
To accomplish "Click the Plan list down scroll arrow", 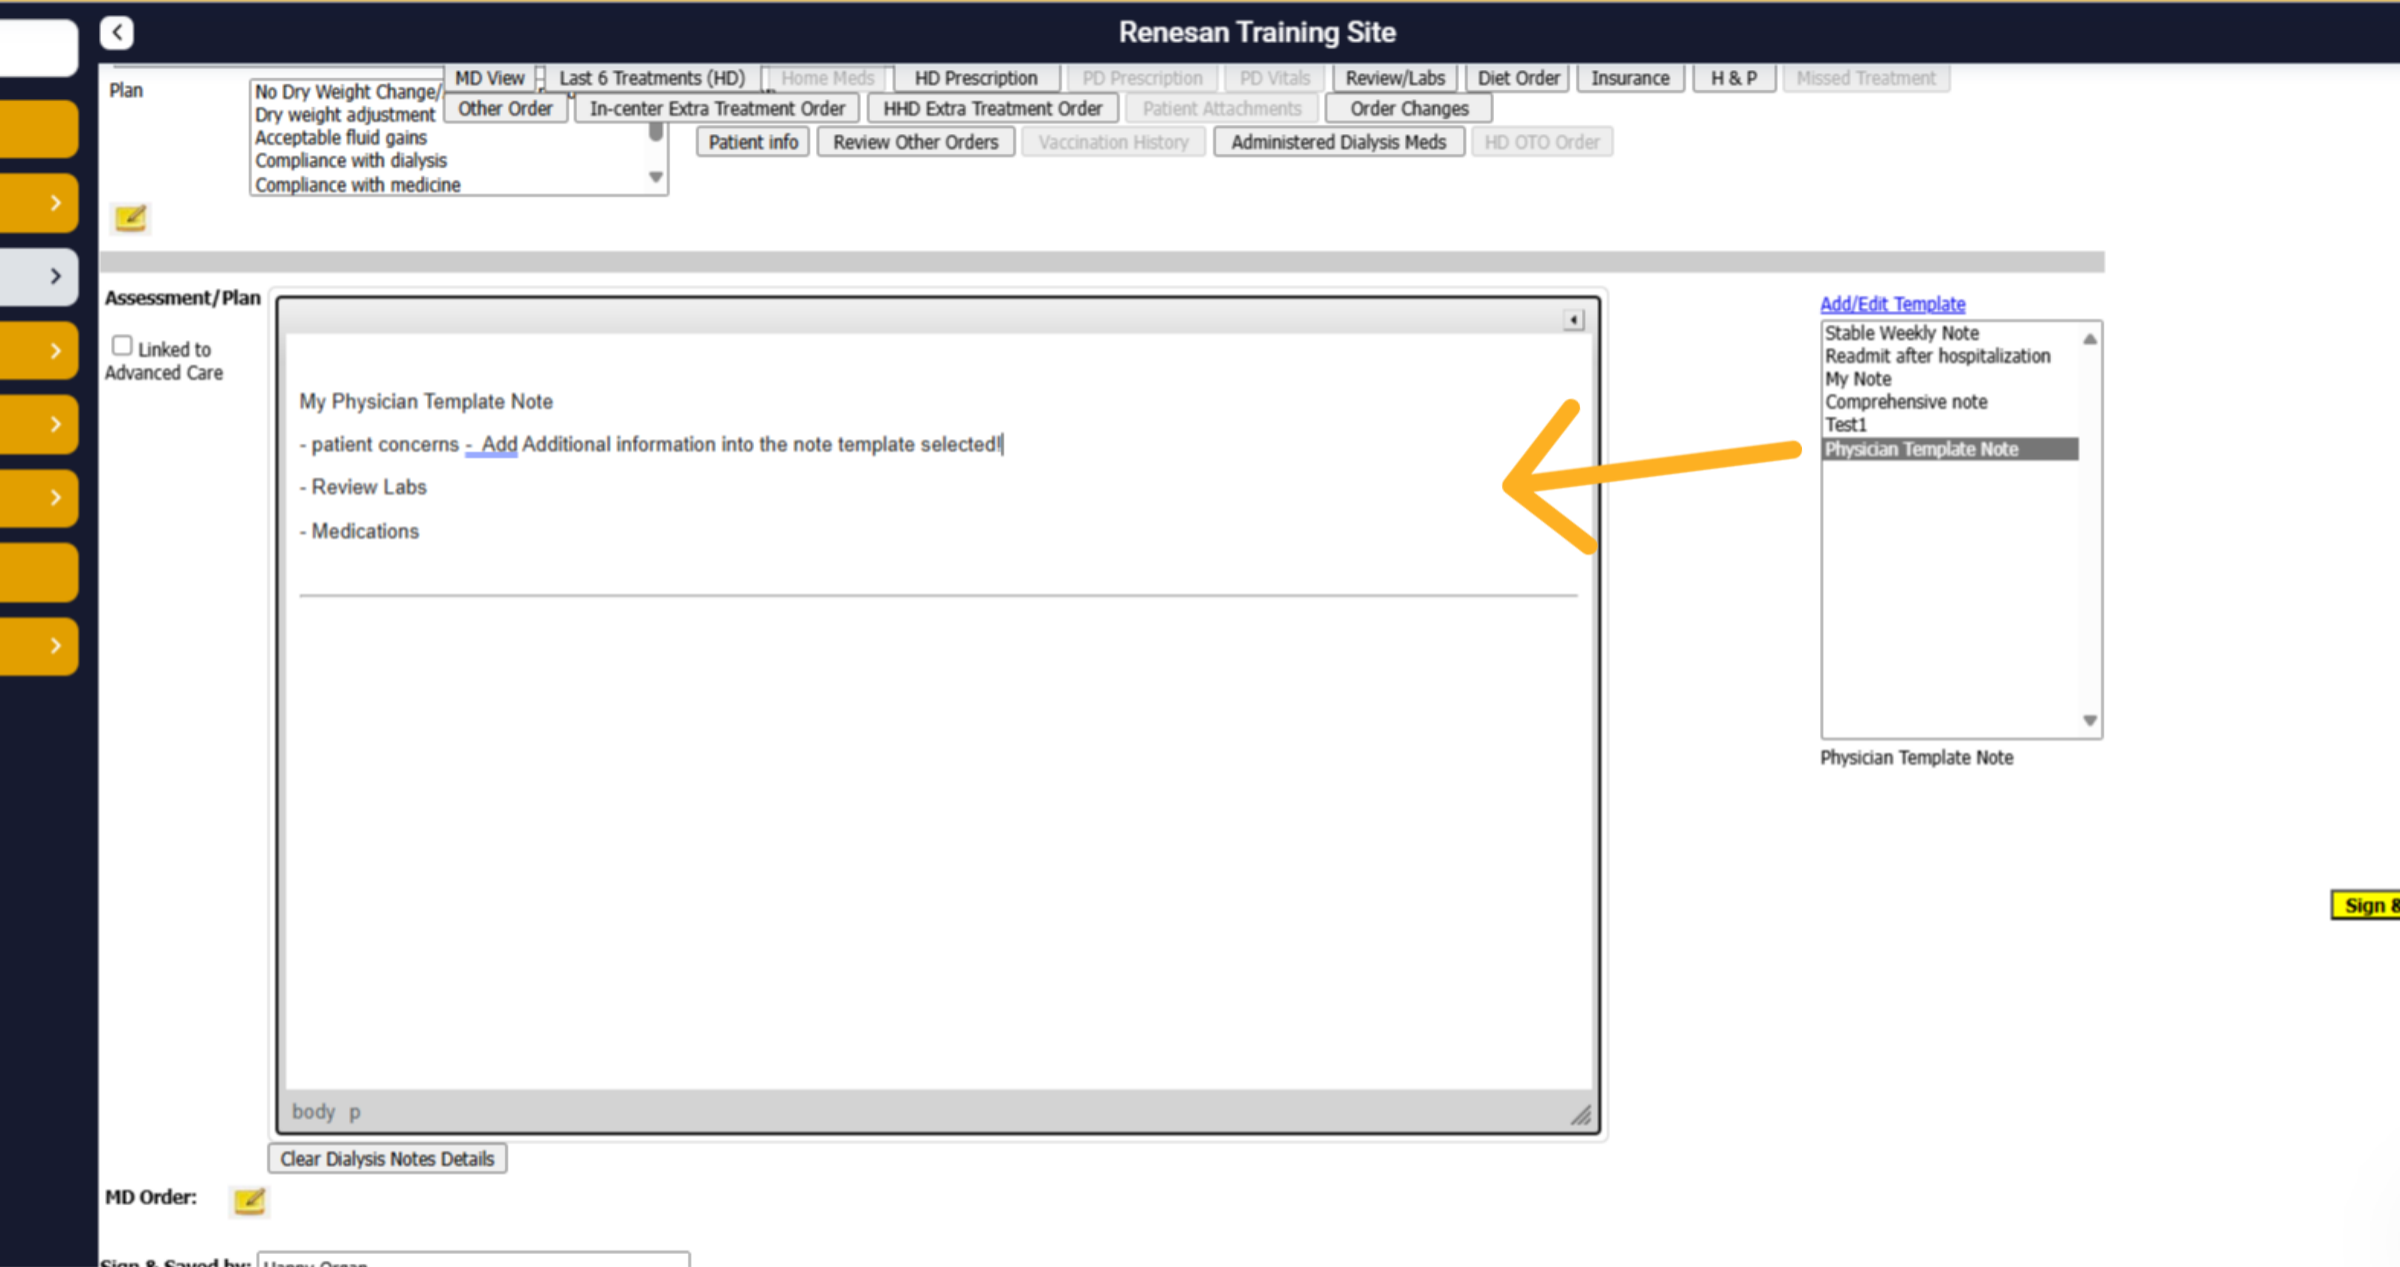I will pos(656,177).
